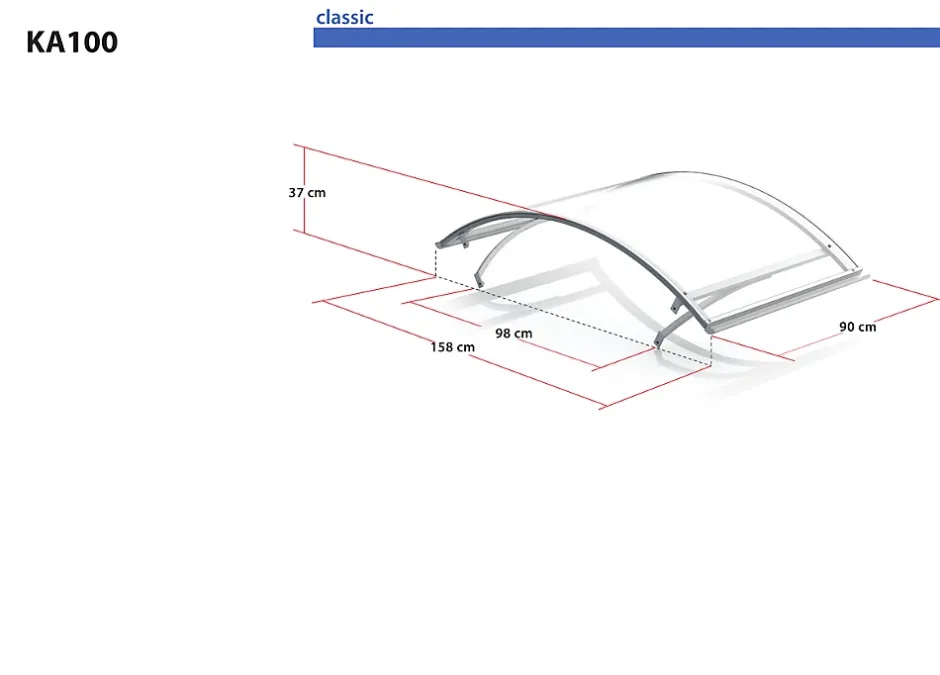Viewport: 940px width, 675px height.
Task: Click the KA100 model heading
Action: (72, 42)
